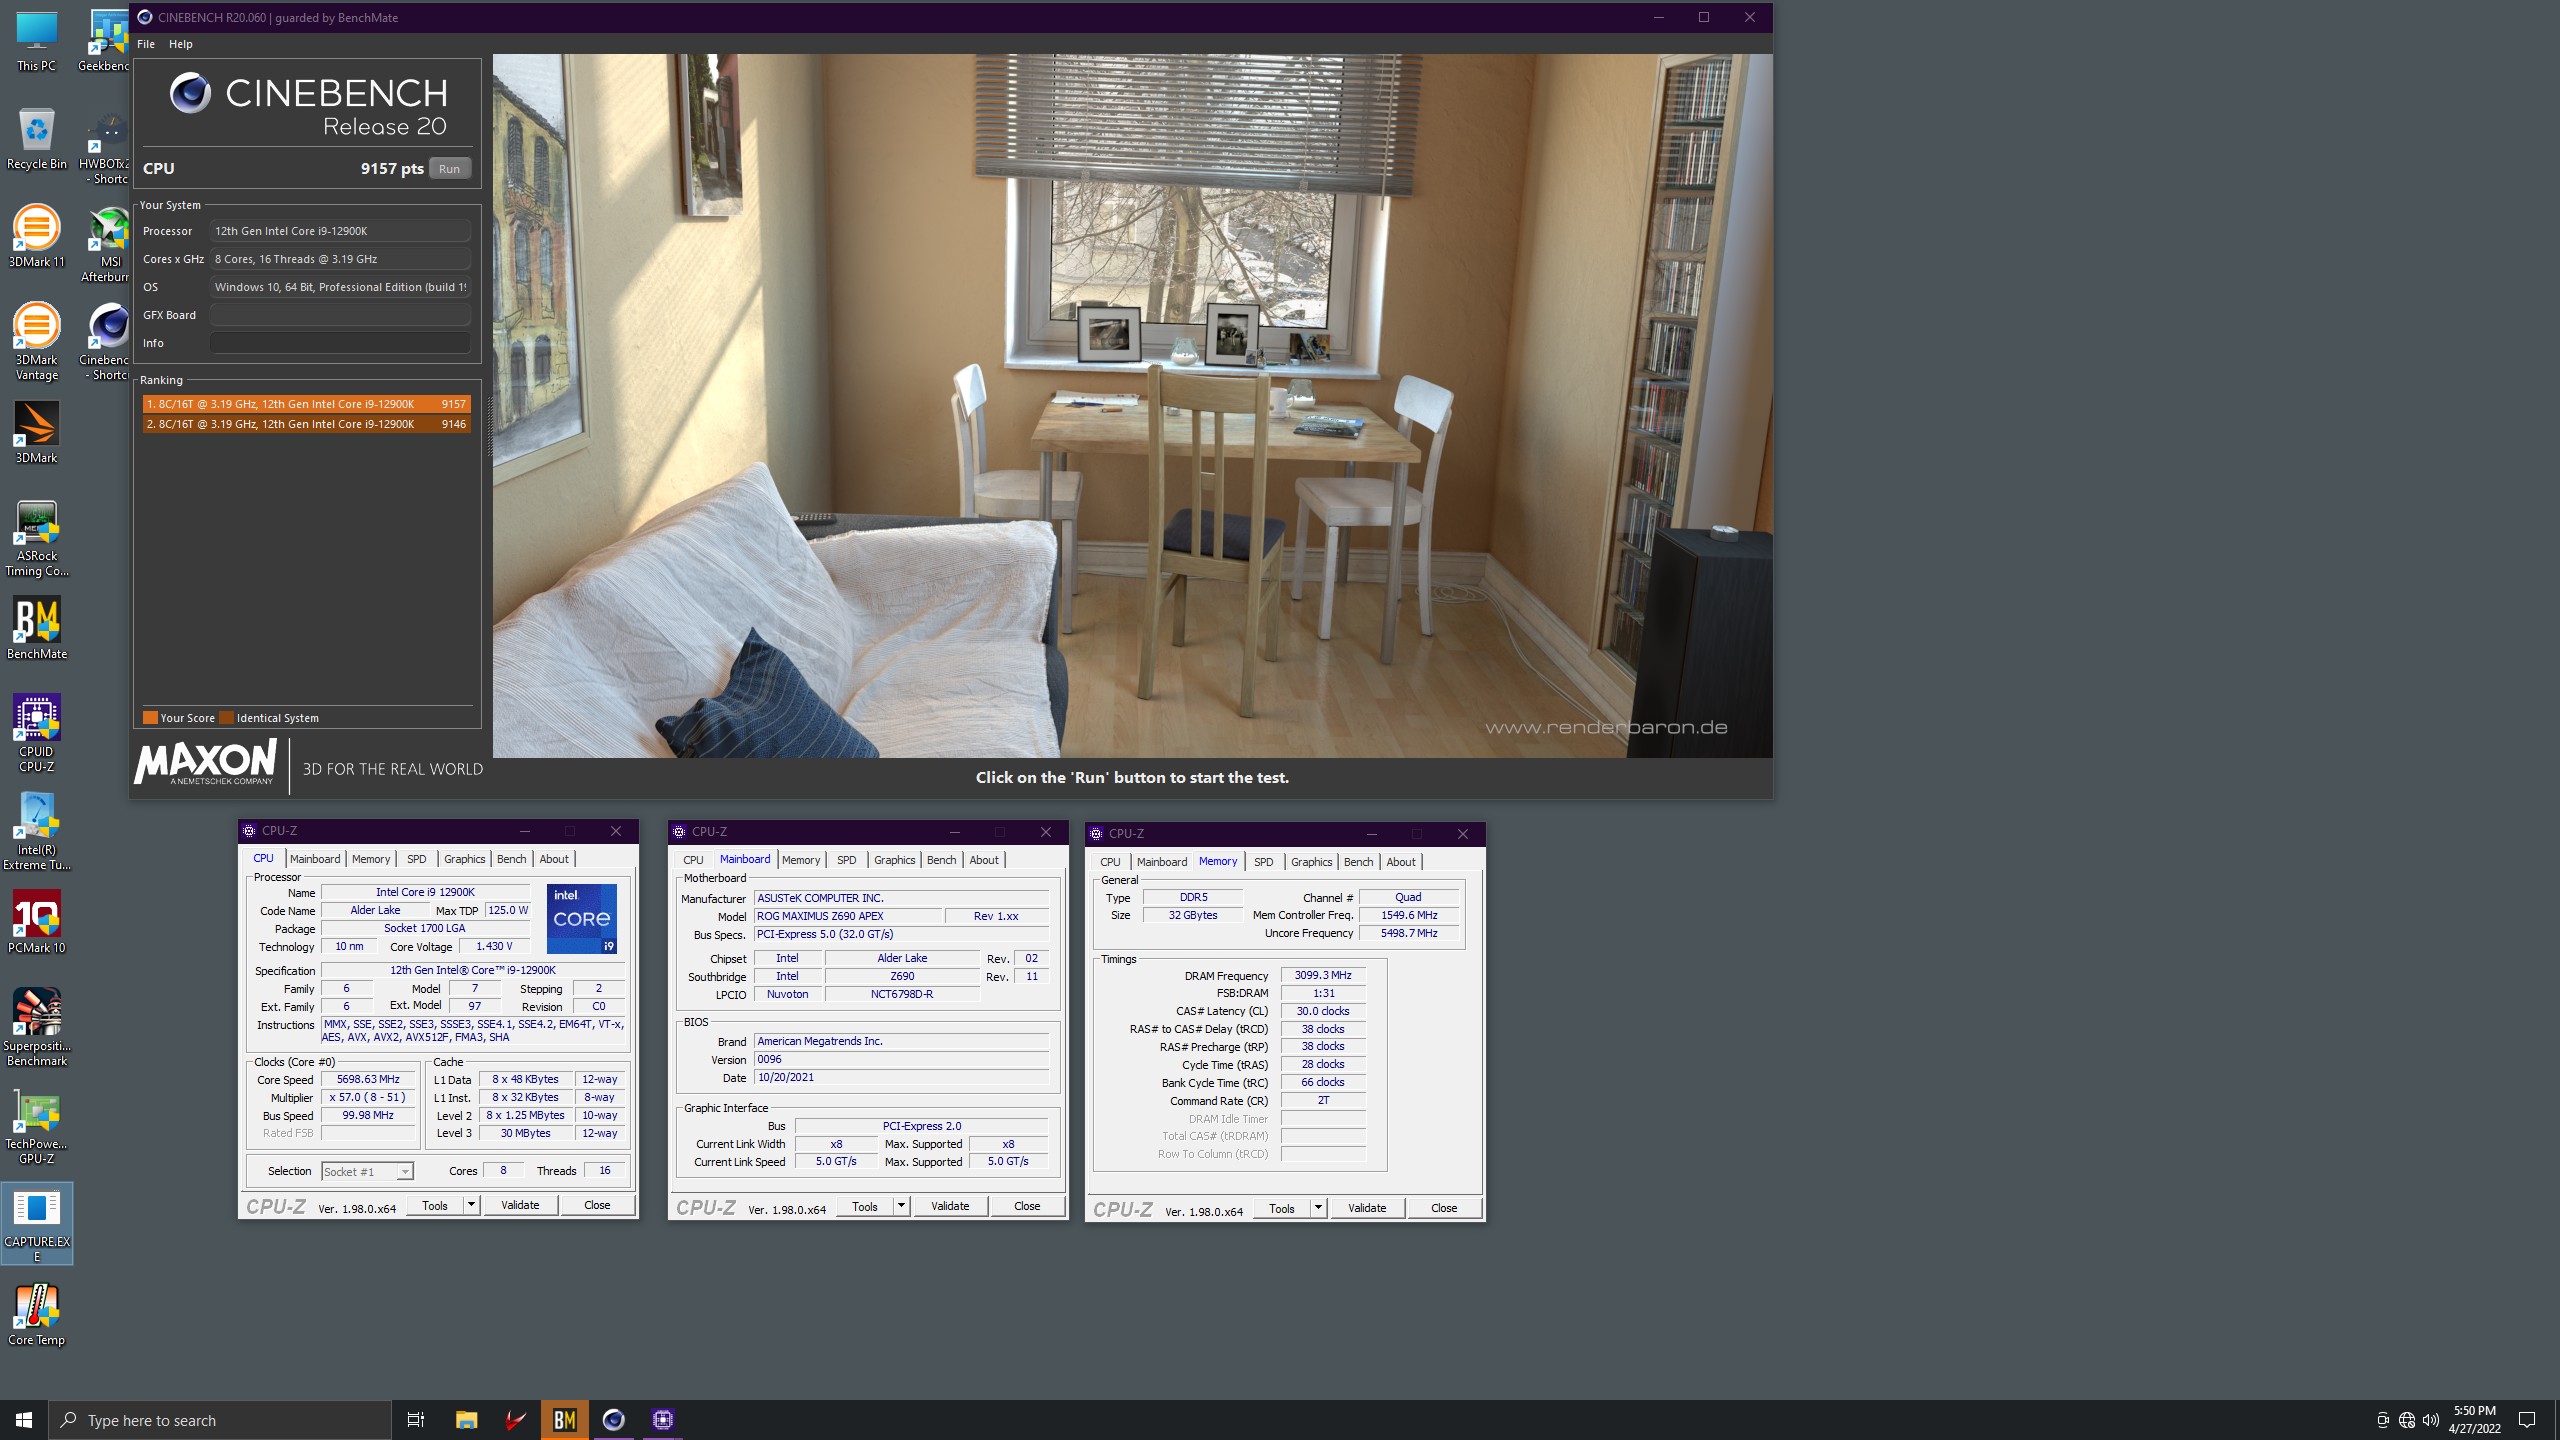
Task: Select second ranking entry scoring 9146
Action: [x=306, y=424]
